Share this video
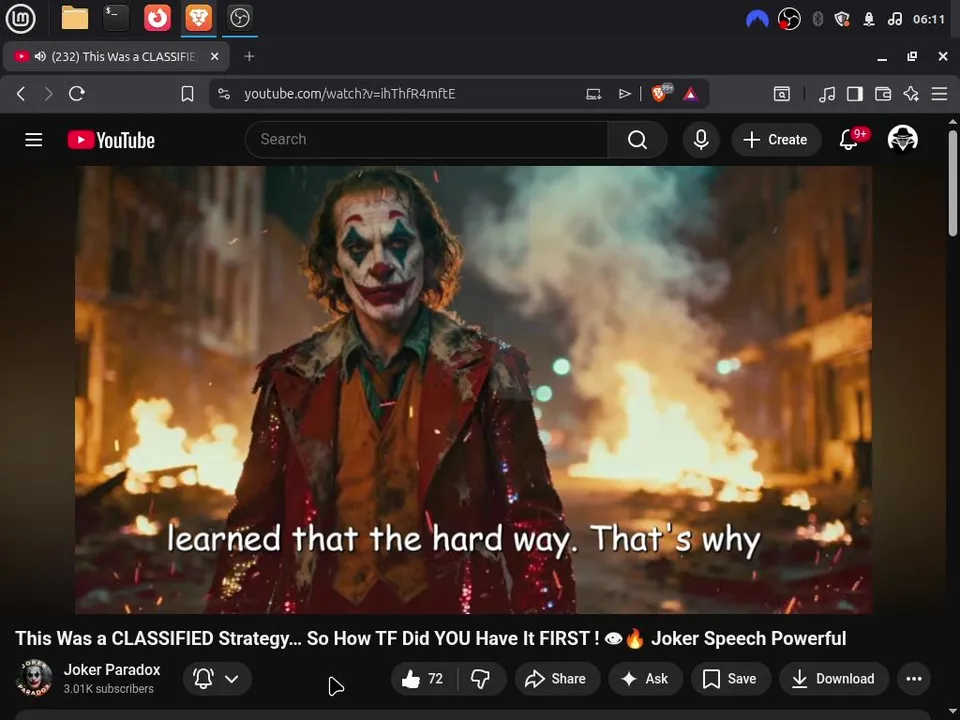 pyautogui.click(x=557, y=678)
